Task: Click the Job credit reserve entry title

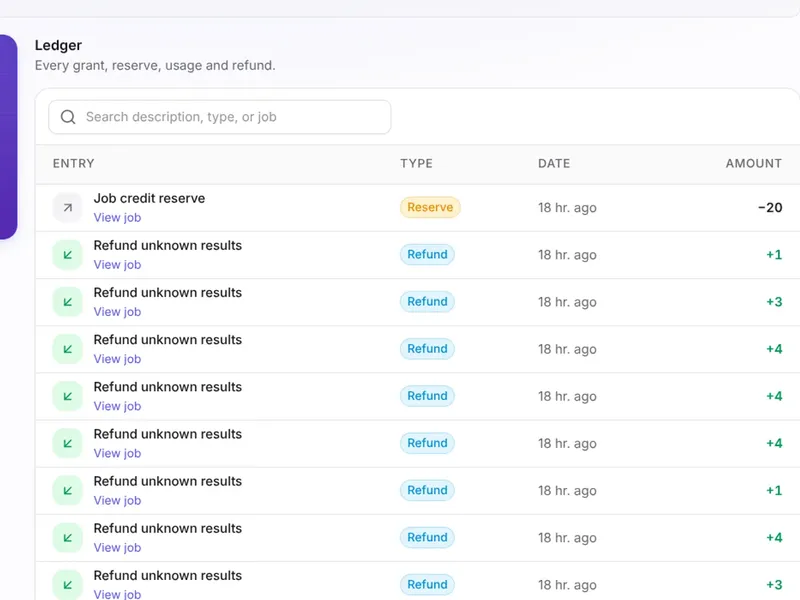Action: [x=149, y=198]
